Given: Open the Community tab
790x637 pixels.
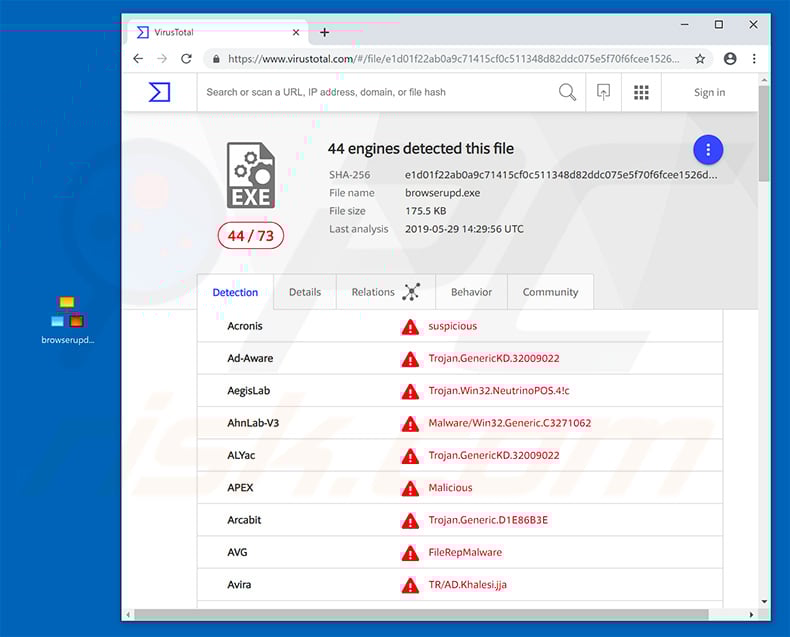Looking at the screenshot, I should [550, 292].
